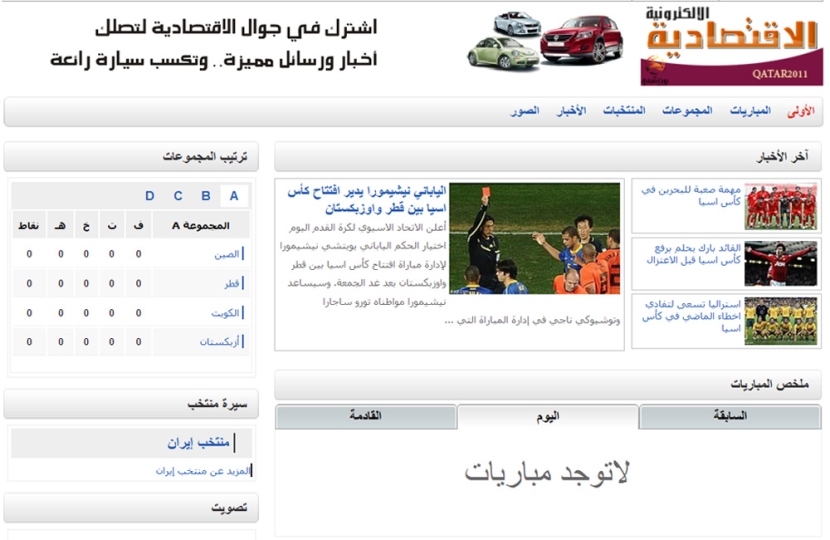Switch to group tab B

pyautogui.click(x=206, y=196)
